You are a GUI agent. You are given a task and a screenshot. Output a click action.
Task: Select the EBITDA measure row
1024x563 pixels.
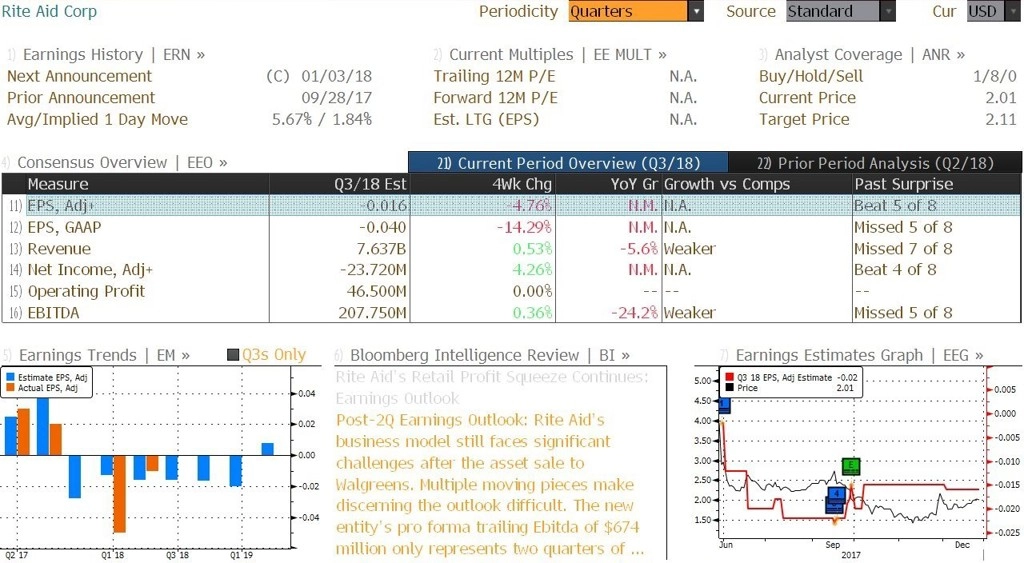tap(511, 313)
